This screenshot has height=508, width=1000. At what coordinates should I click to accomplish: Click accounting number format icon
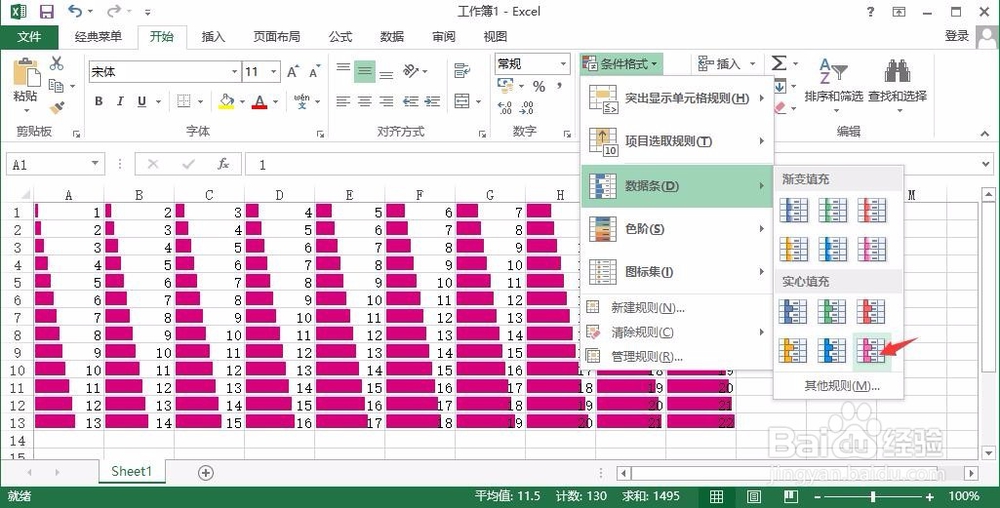(x=505, y=86)
